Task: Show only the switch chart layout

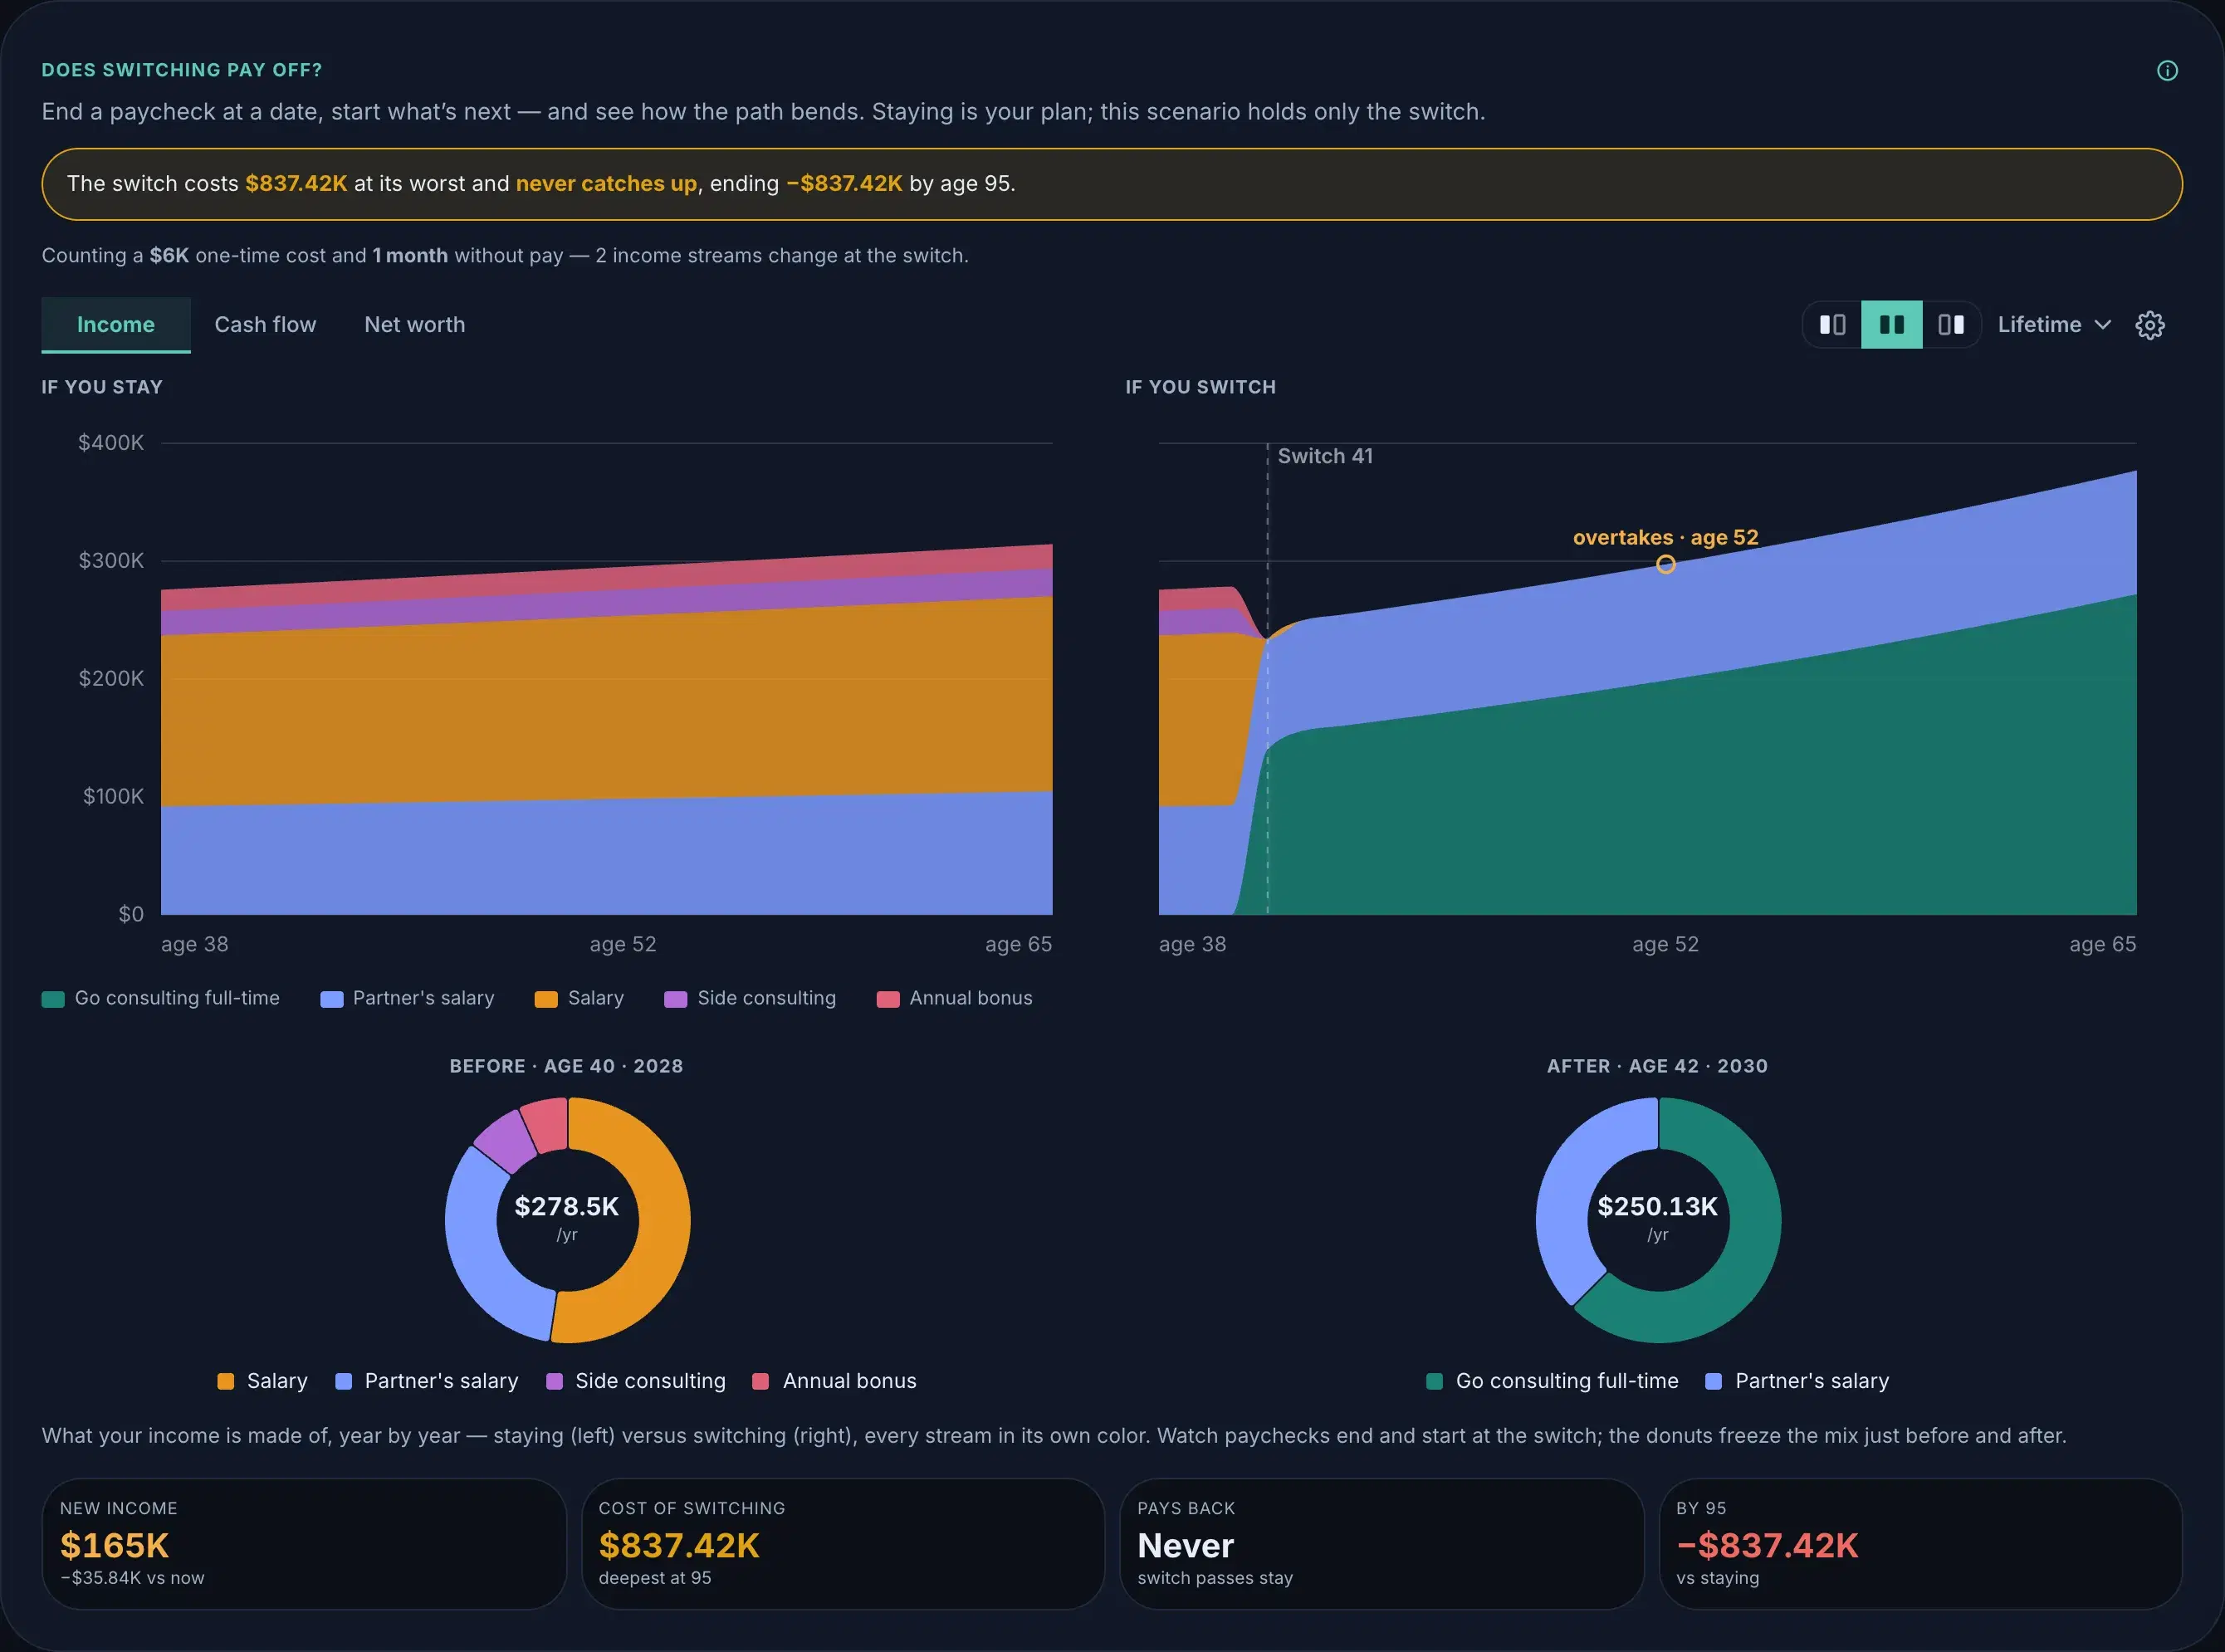Action: pyautogui.click(x=1951, y=325)
